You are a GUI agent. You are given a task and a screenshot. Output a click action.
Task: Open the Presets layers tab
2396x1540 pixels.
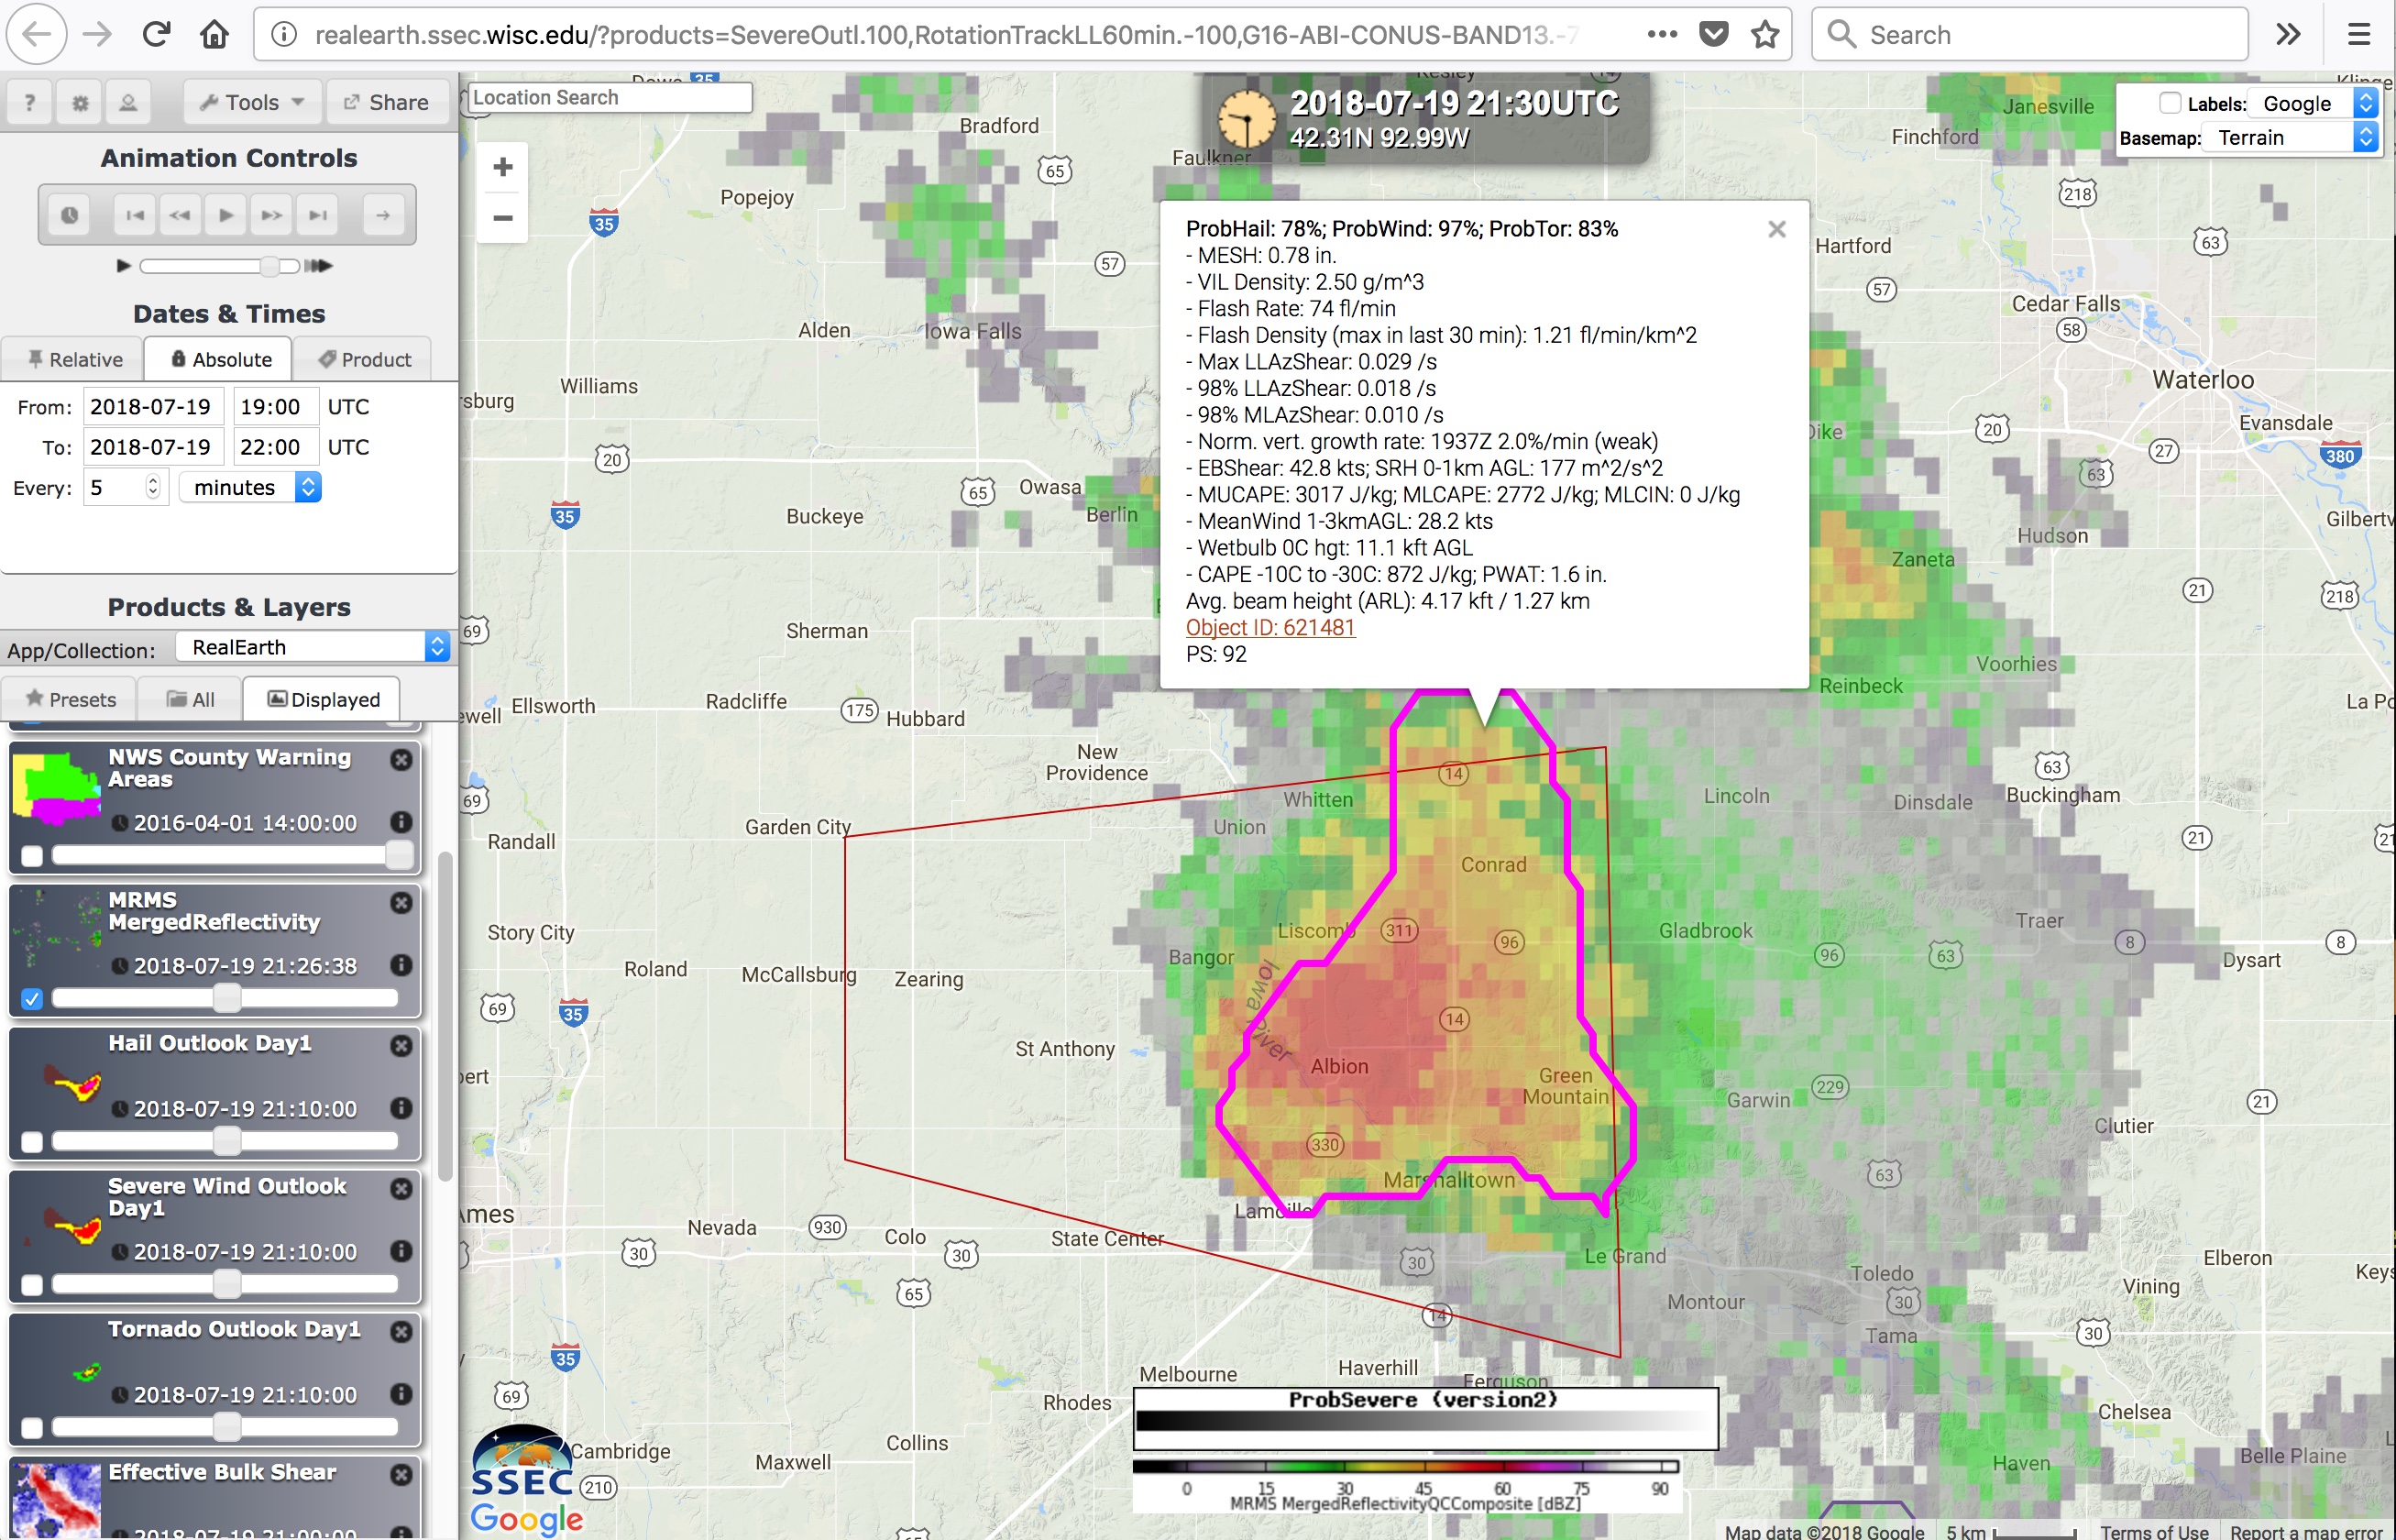[70, 699]
